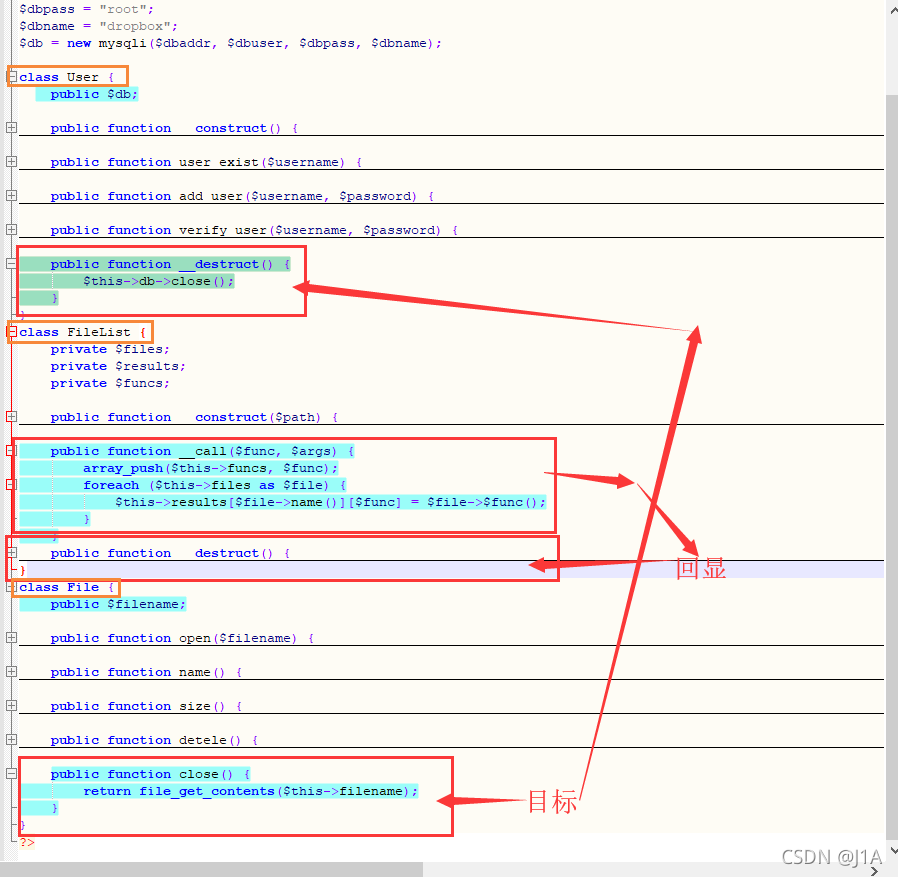Collapse the User __destruct() function fold
The width and height of the screenshot is (898, 877).
[x=11, y=264]
